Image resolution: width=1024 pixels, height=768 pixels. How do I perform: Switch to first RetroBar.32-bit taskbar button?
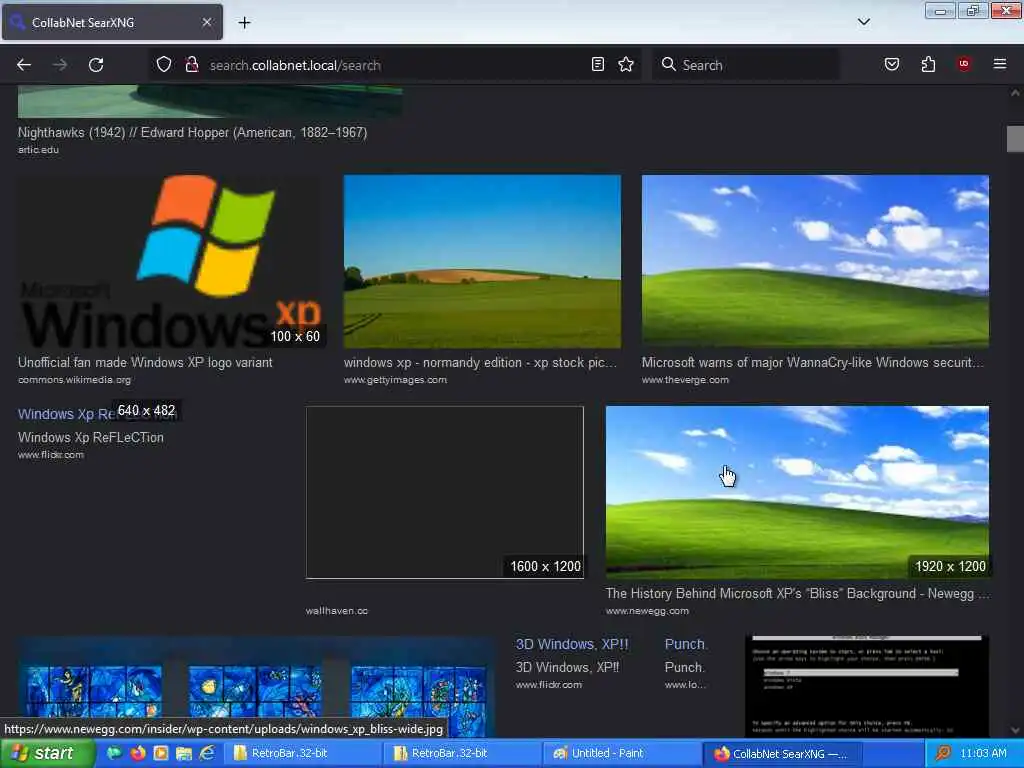302,753
